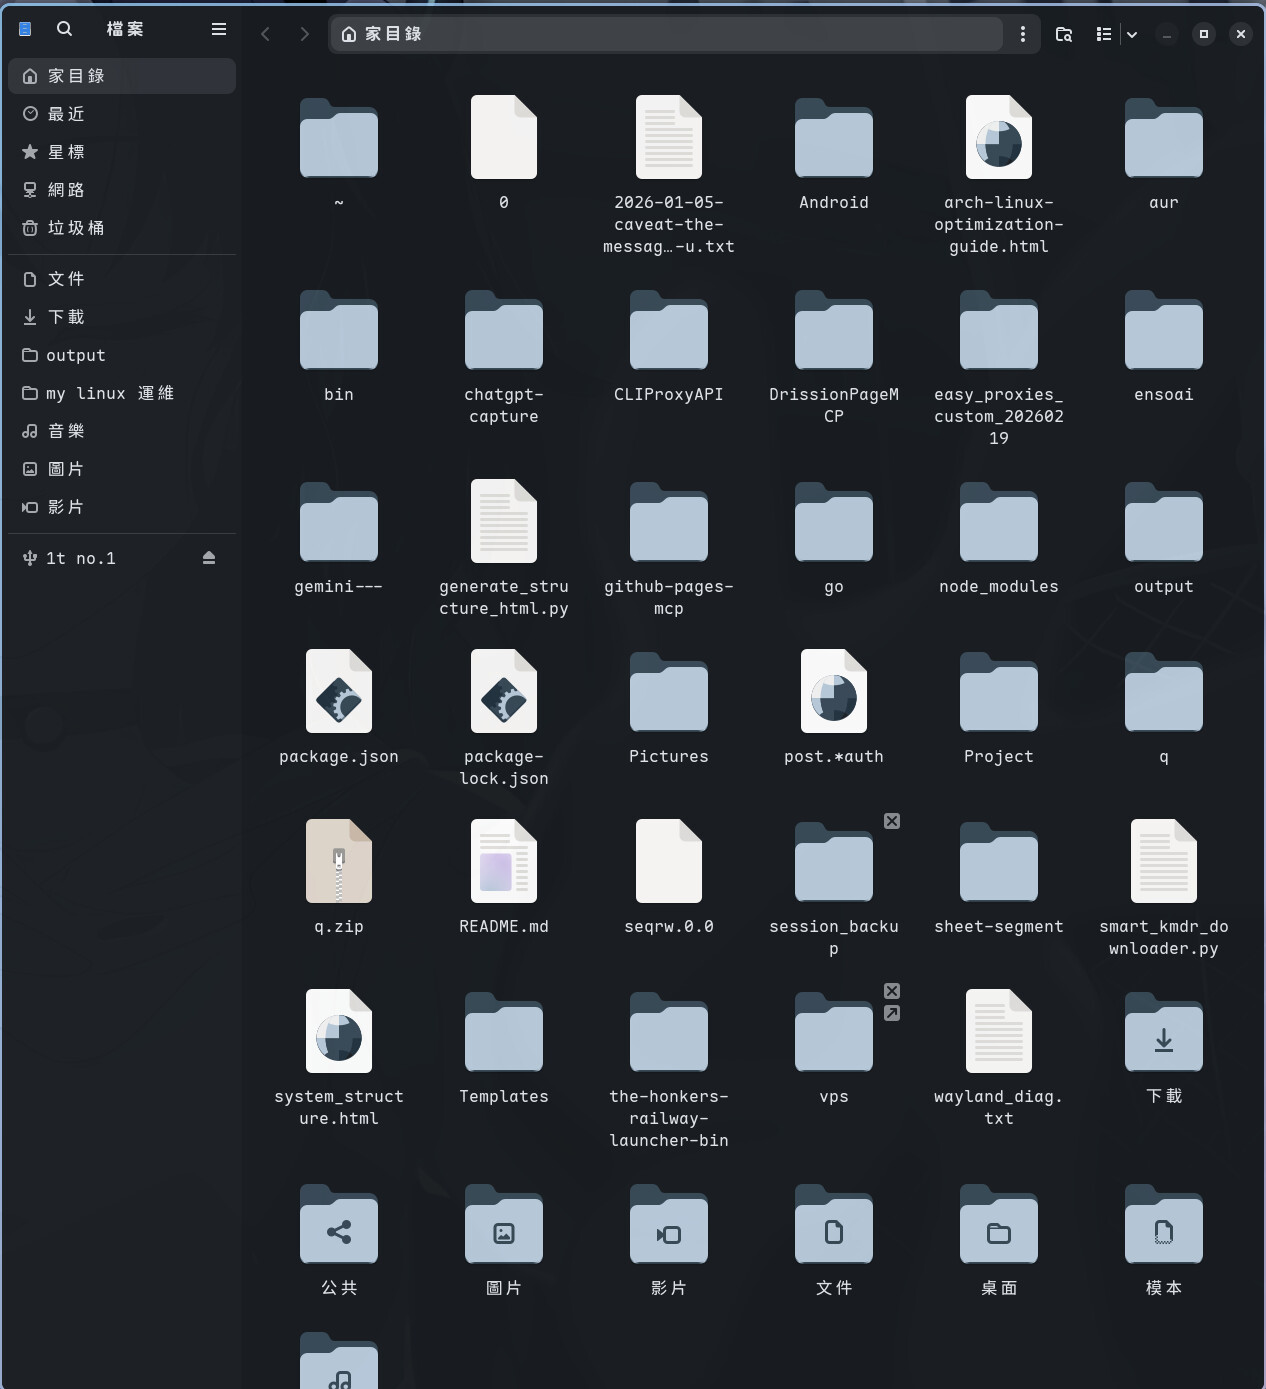Screen dimensions: 1266x1389
Task: Select the vps linked folder
Action: point(834,1032)
